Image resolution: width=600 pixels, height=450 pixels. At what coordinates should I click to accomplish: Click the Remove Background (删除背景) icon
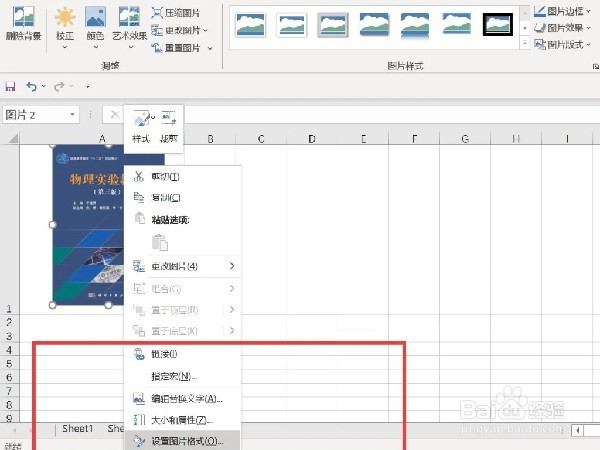23,24
